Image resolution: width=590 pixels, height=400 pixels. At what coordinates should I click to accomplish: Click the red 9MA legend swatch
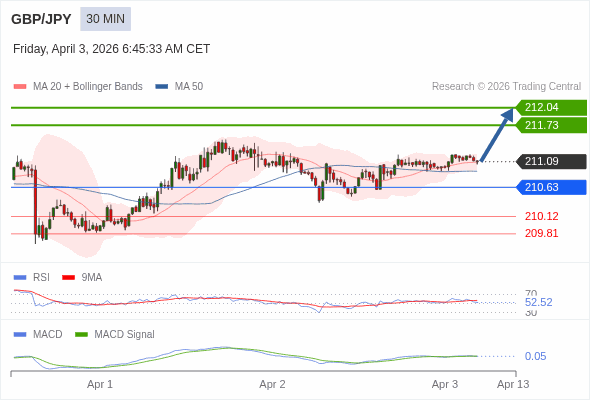(68, 278)
